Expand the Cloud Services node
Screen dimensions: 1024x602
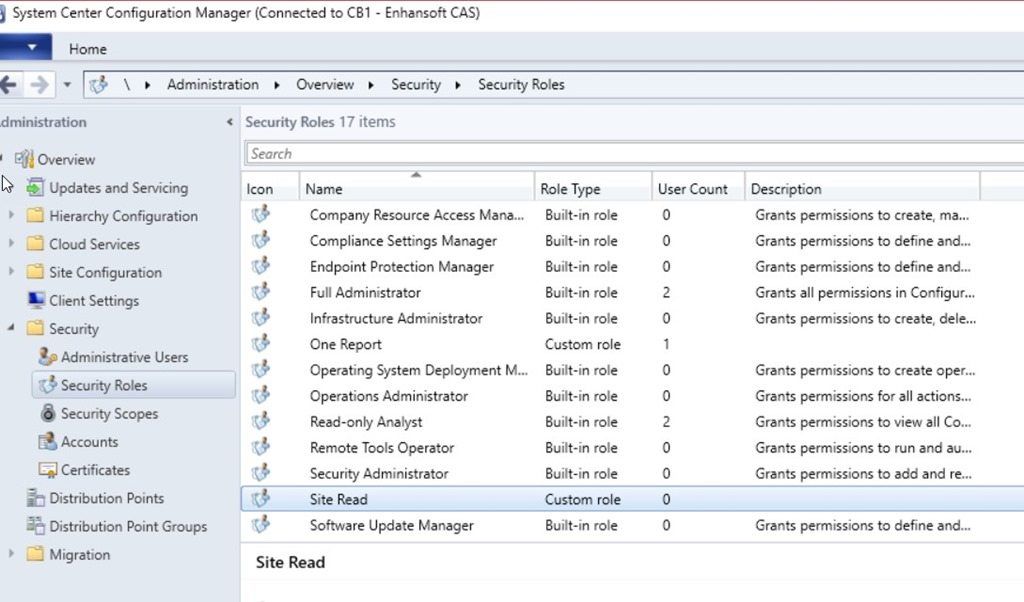point(11,243)
